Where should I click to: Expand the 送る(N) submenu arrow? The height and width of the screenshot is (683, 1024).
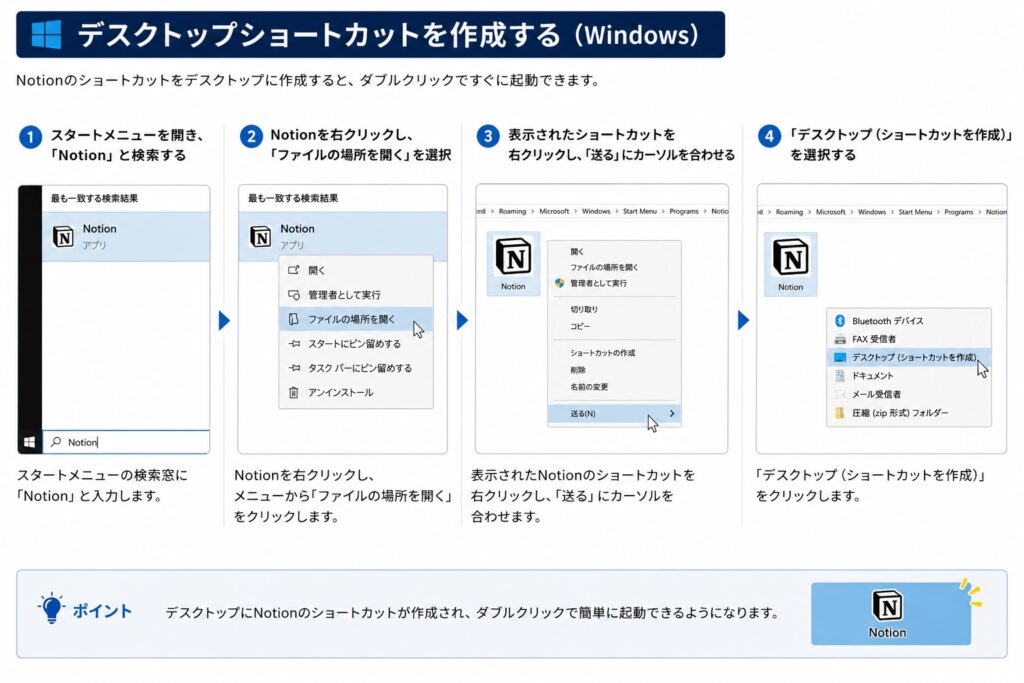coord(672,413)
